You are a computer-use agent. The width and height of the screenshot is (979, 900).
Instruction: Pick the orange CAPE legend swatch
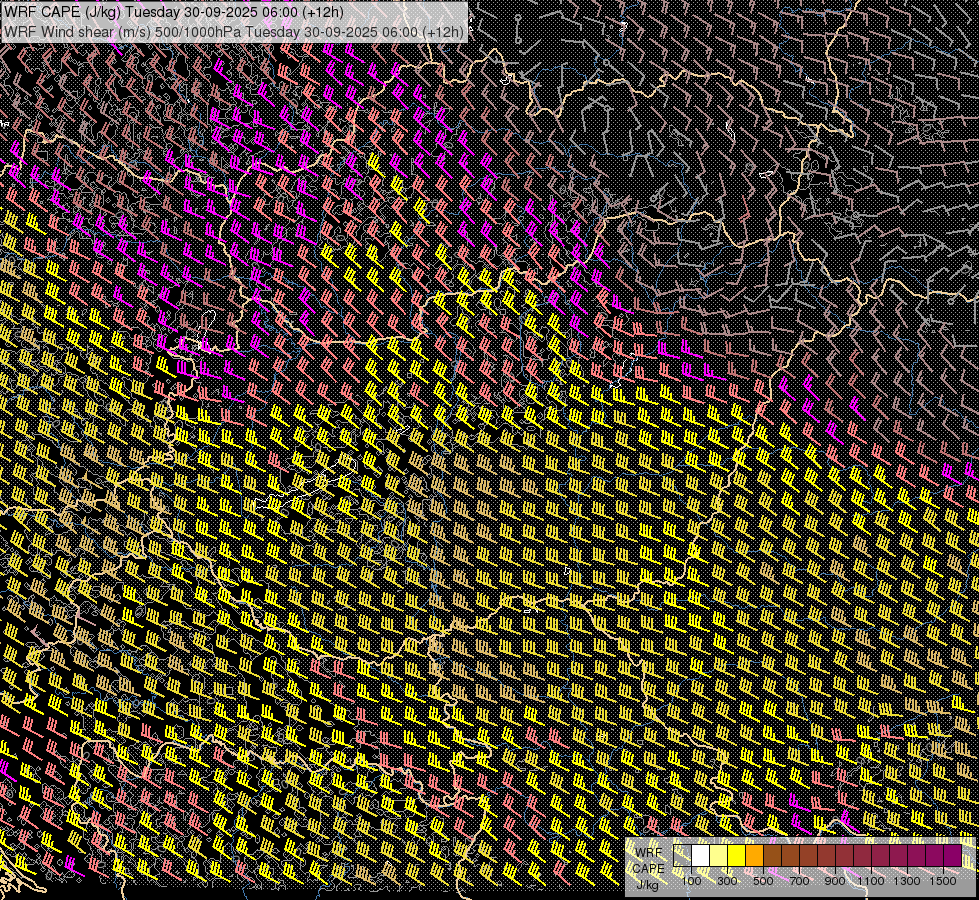coord(755,856)
